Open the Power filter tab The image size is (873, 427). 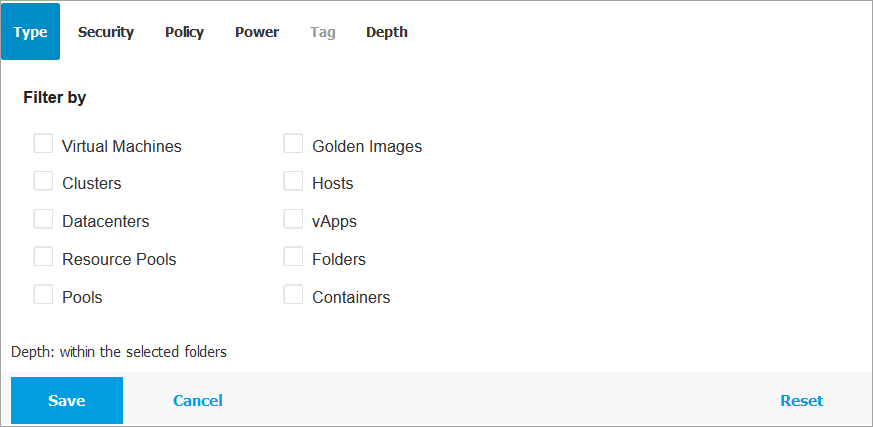[257, 32]
